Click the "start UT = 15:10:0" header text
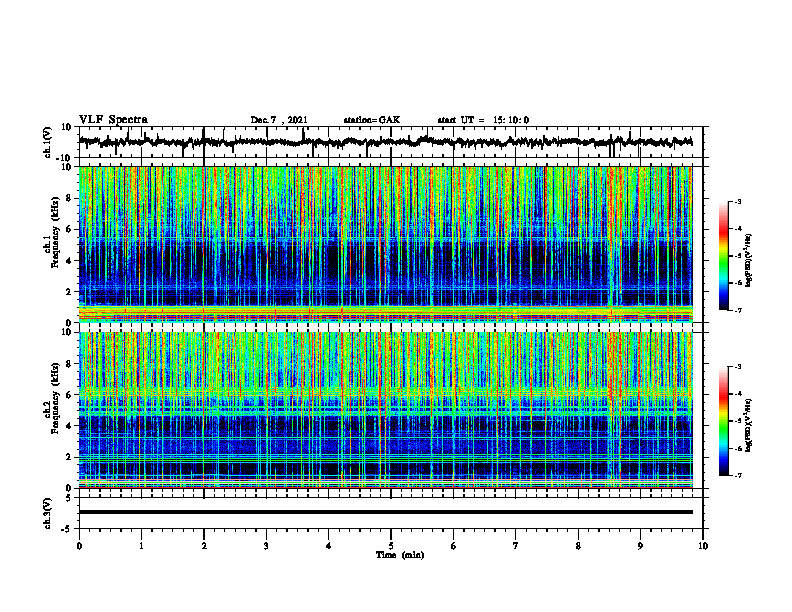 pos(483,120)
